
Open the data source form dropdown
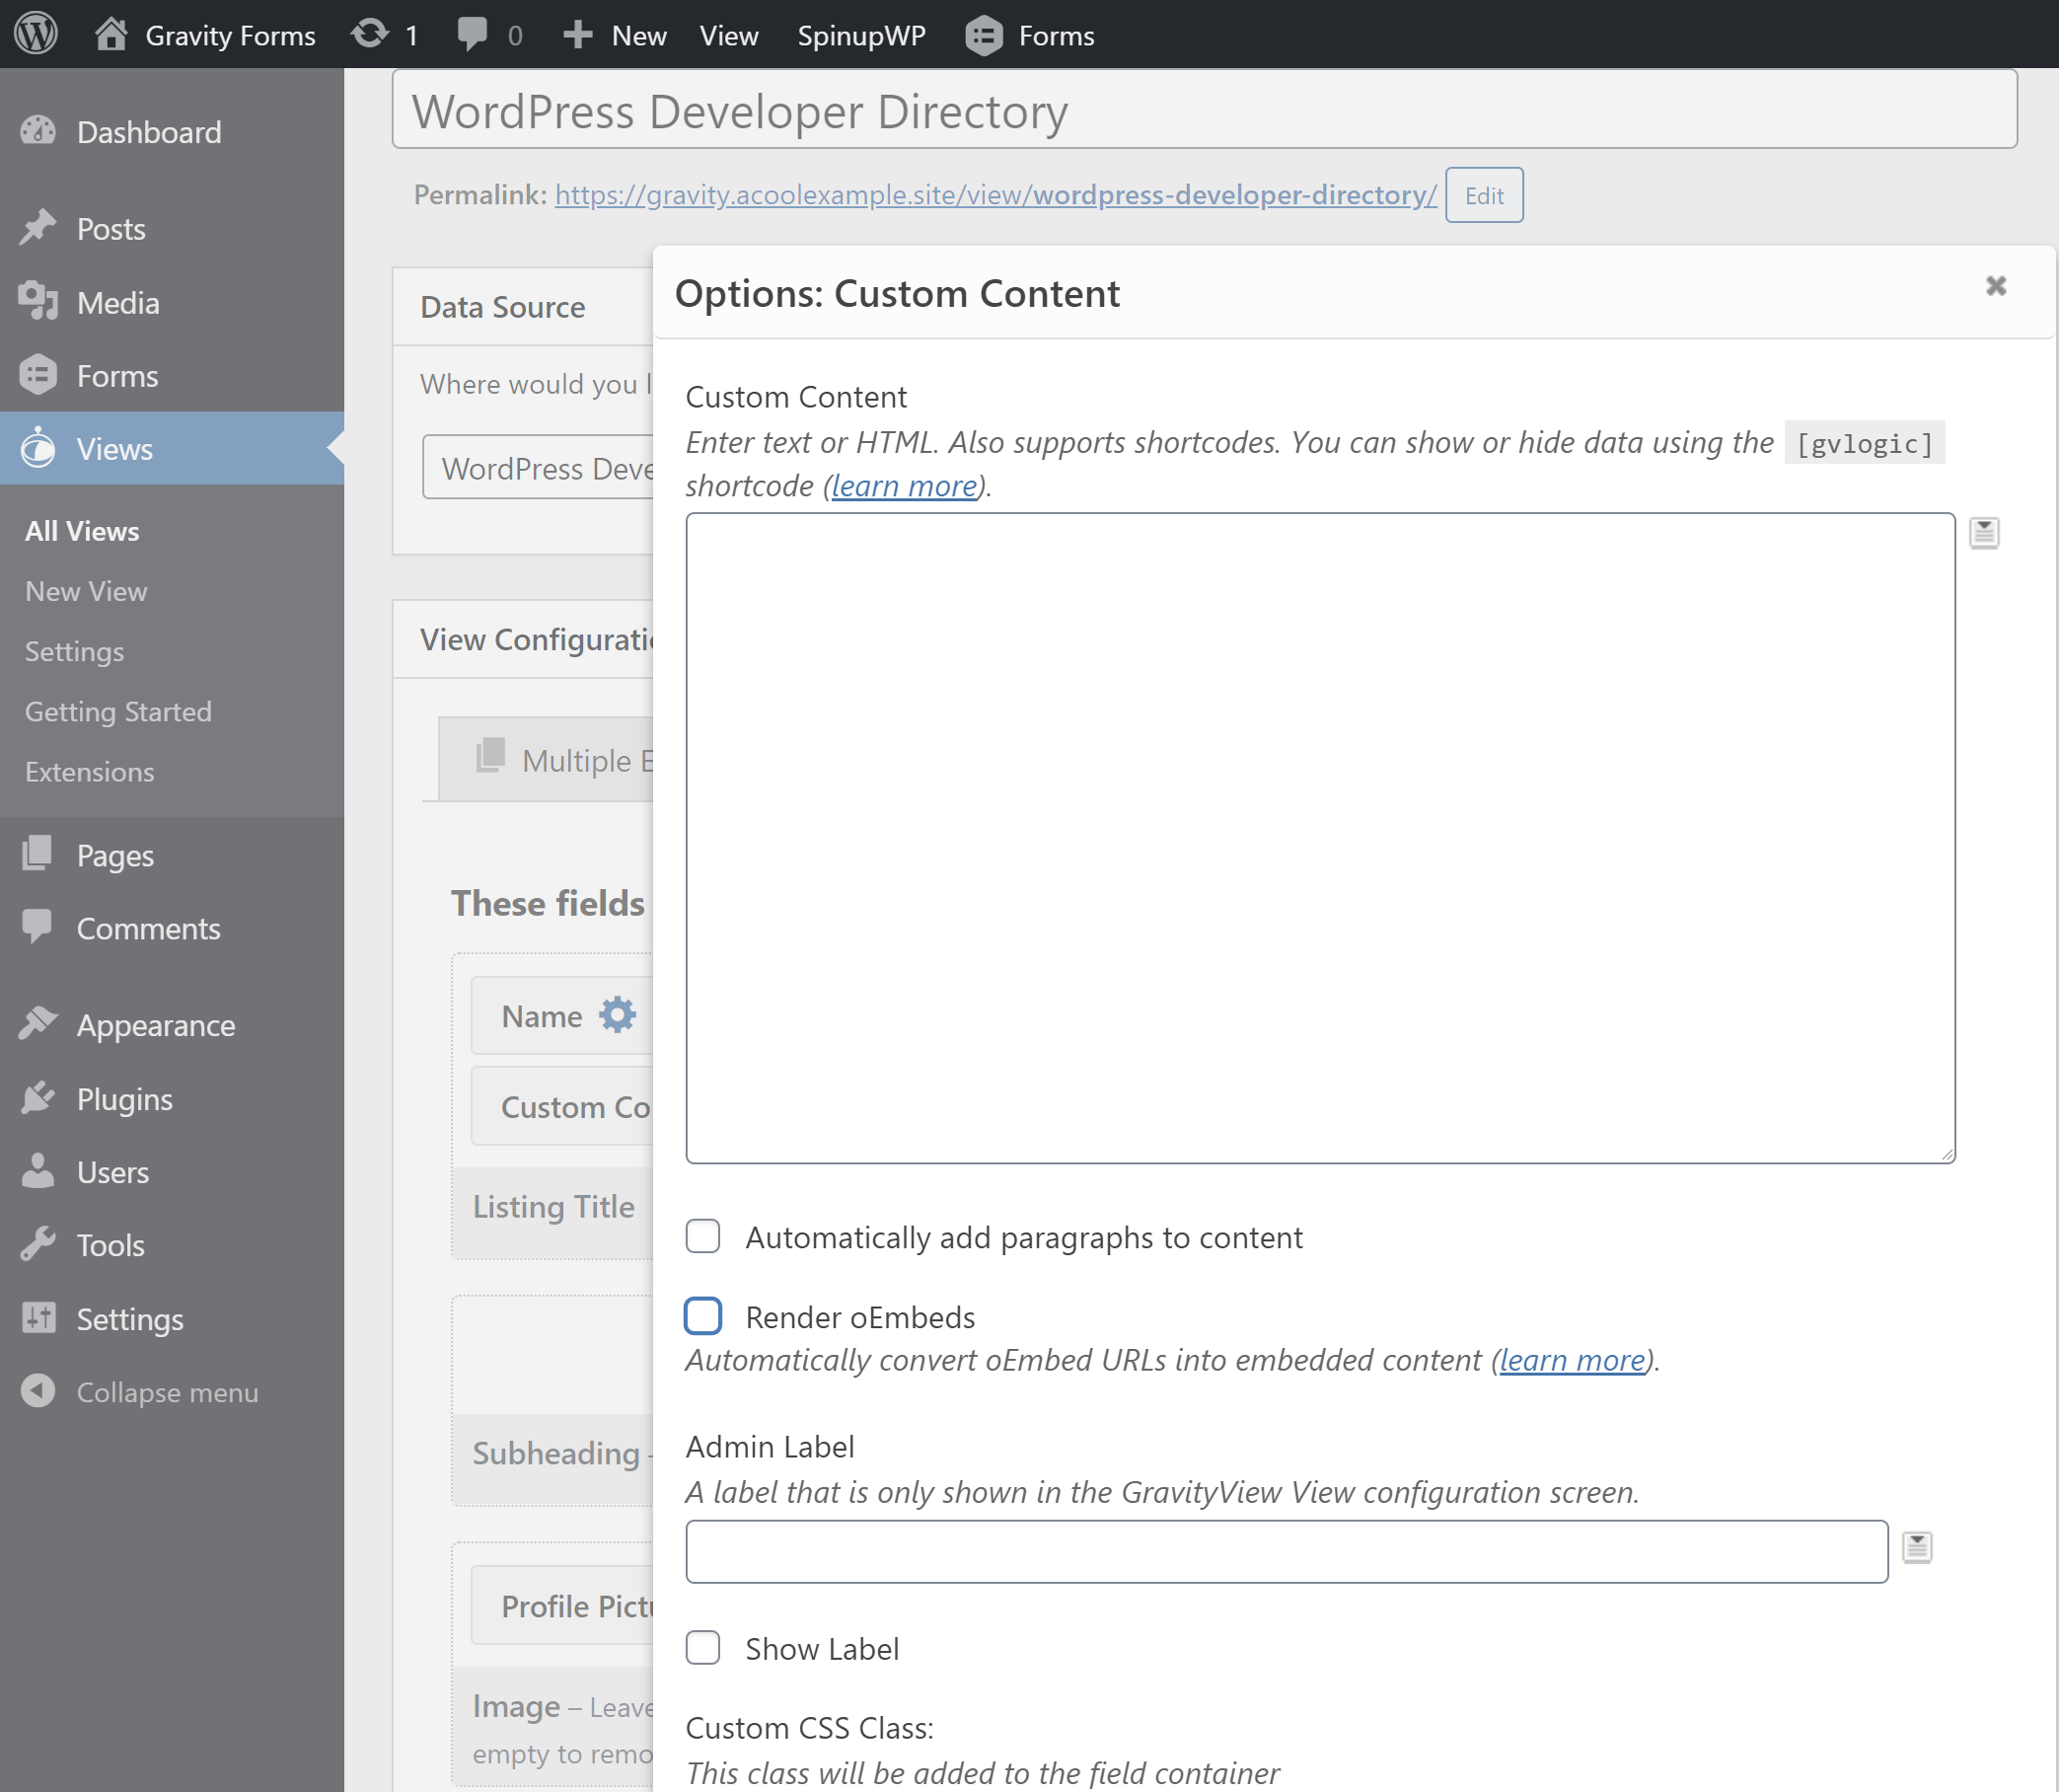point(538,467)
